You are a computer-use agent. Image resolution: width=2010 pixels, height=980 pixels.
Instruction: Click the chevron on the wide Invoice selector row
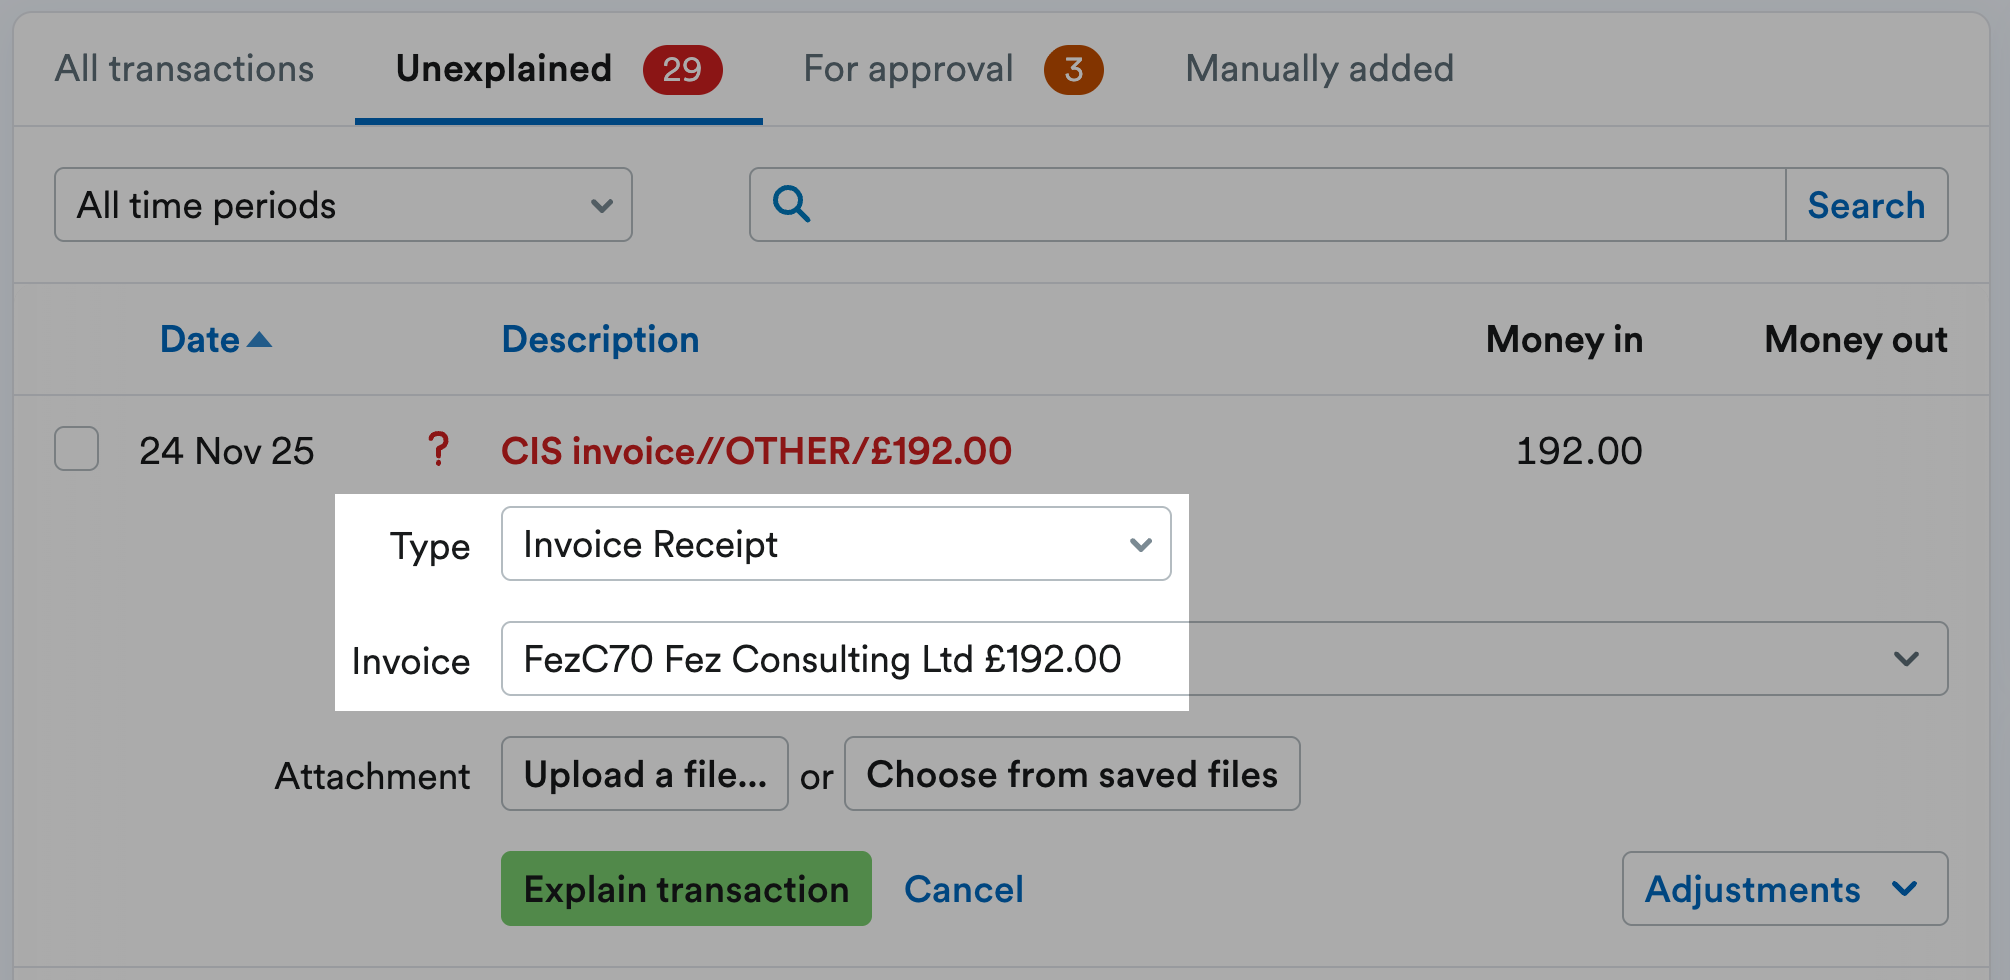[1905, 658]
